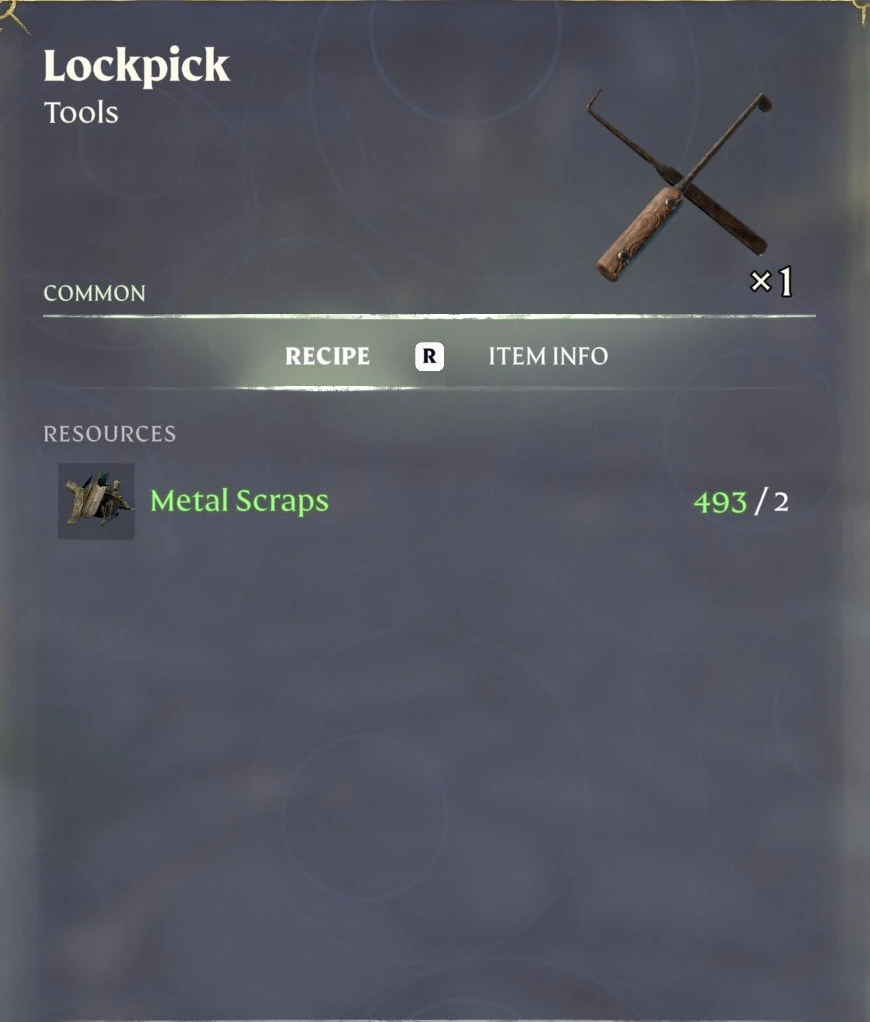Click the Metal Scraps resource row

point(424,501)
